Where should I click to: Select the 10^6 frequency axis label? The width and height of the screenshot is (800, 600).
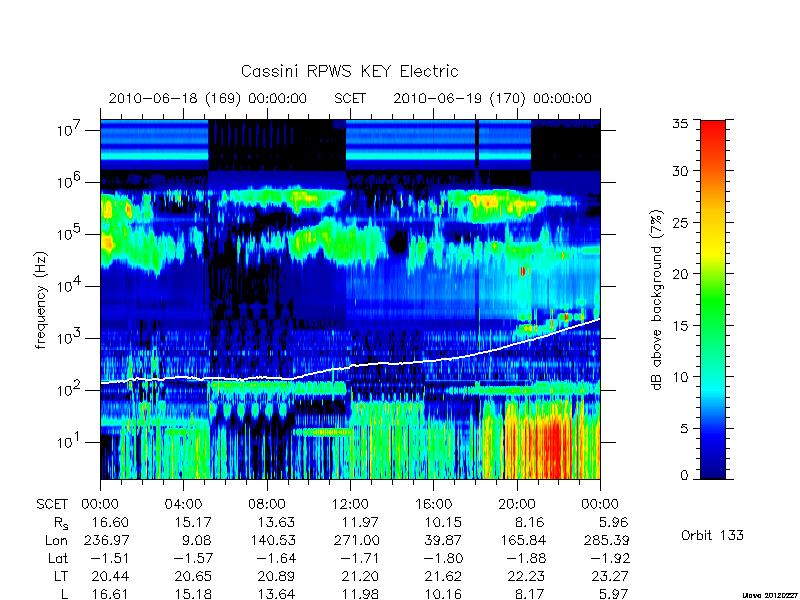(70, 181)
